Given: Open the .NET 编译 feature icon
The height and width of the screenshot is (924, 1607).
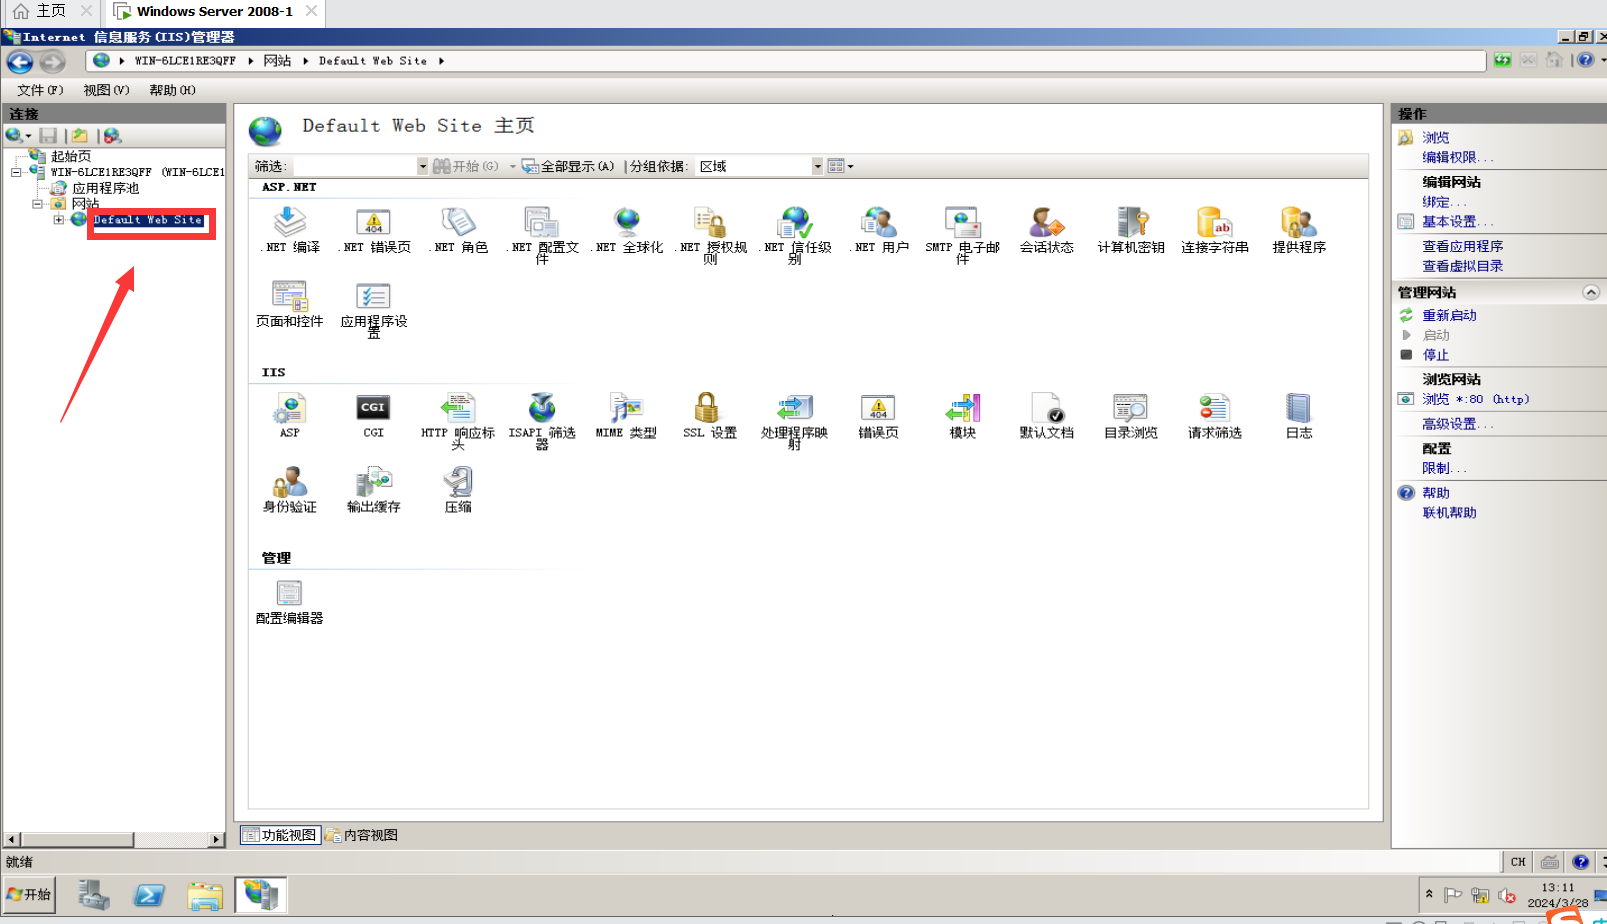Looking at the screenshot, I should tap(290, 229).
